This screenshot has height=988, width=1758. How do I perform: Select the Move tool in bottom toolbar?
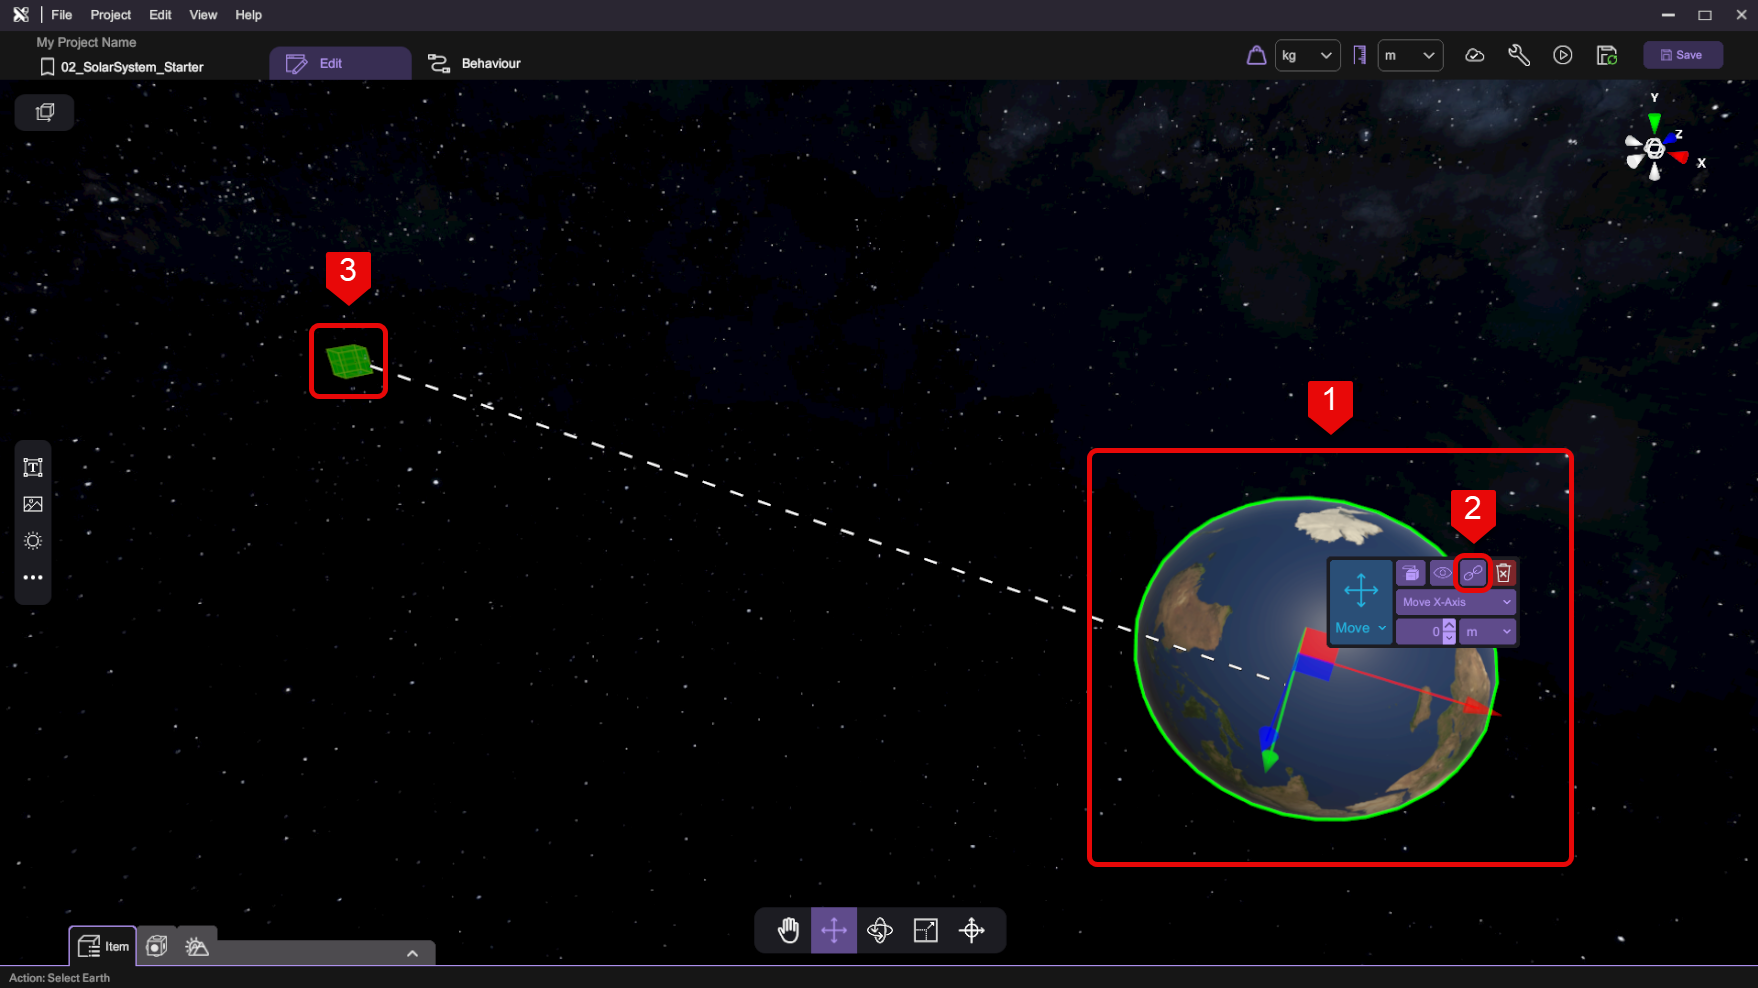tap(834, 931)
